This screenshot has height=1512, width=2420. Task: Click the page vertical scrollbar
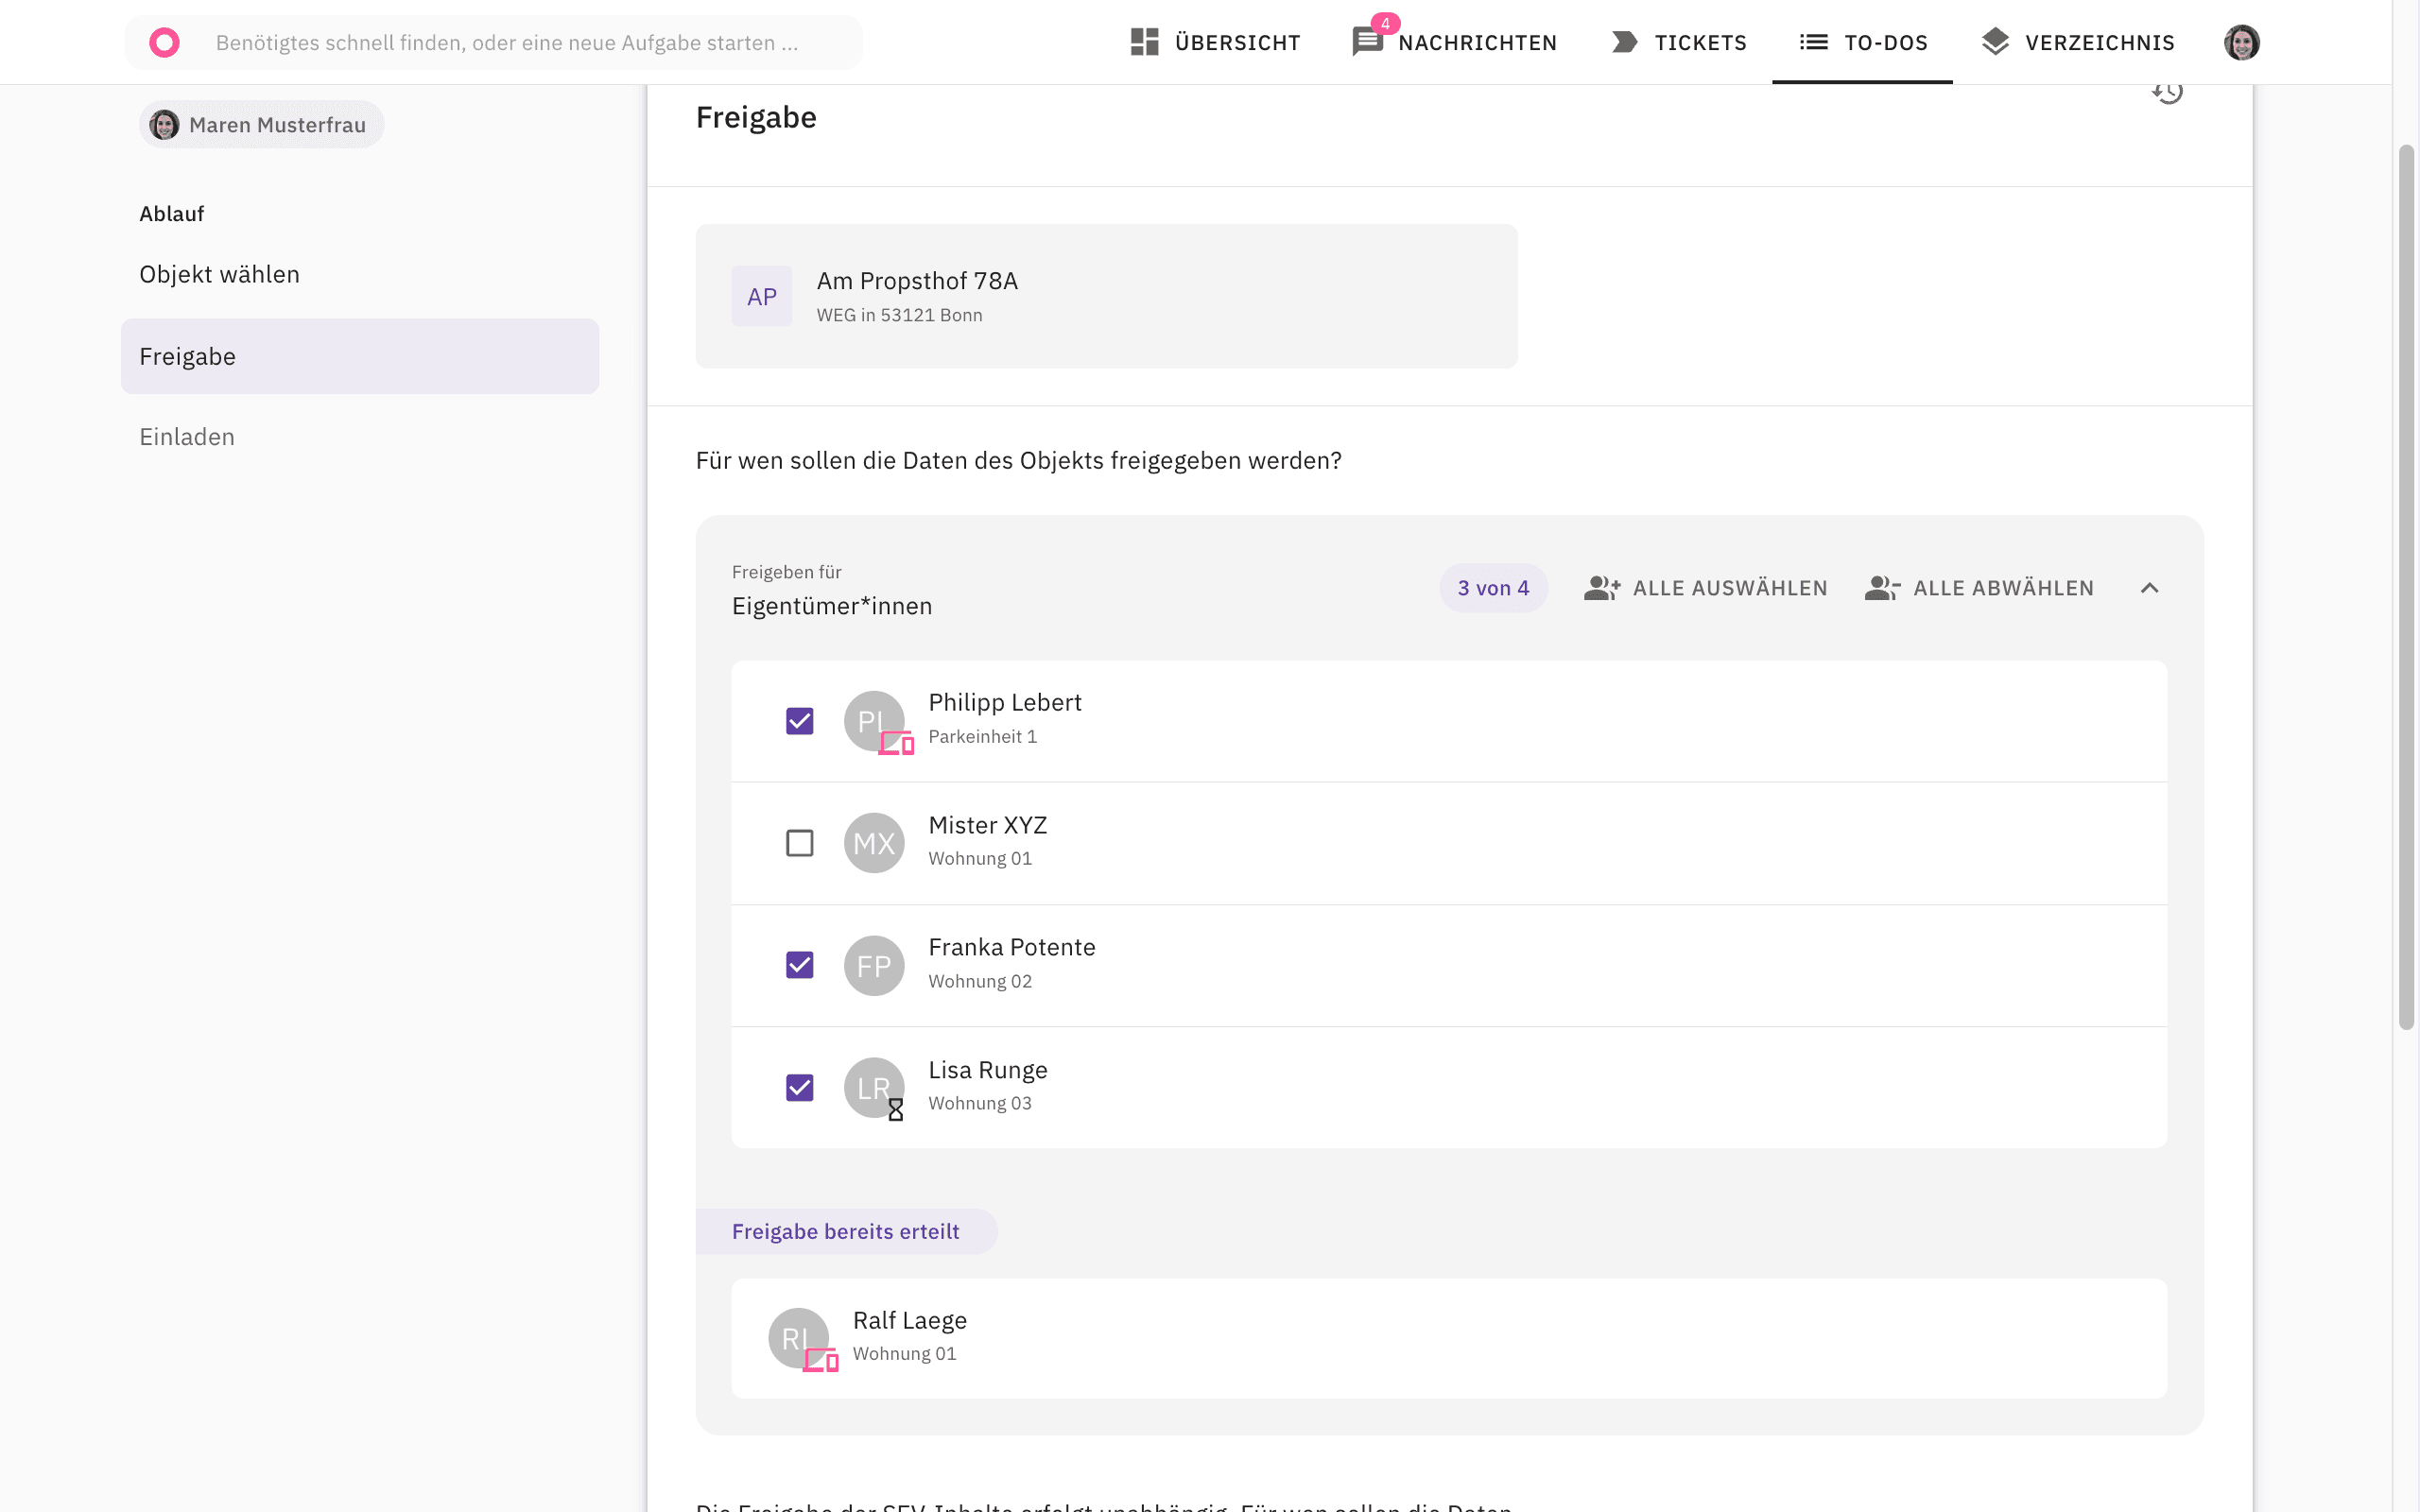pos(2406,588)
